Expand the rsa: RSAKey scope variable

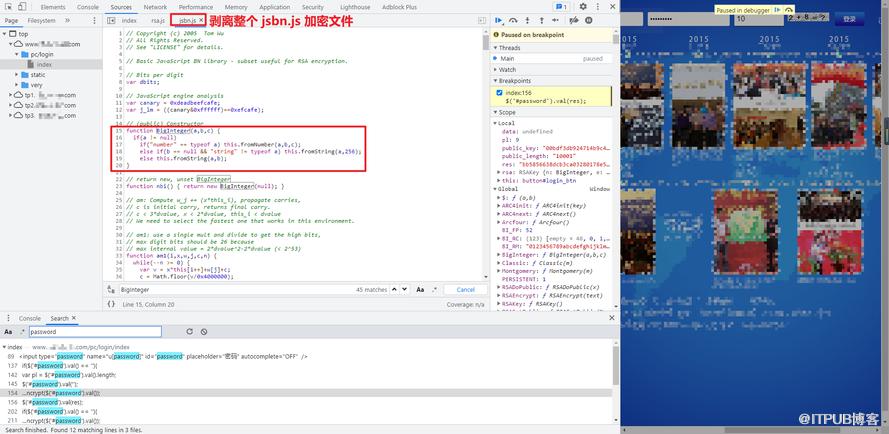tap(499, 172)
